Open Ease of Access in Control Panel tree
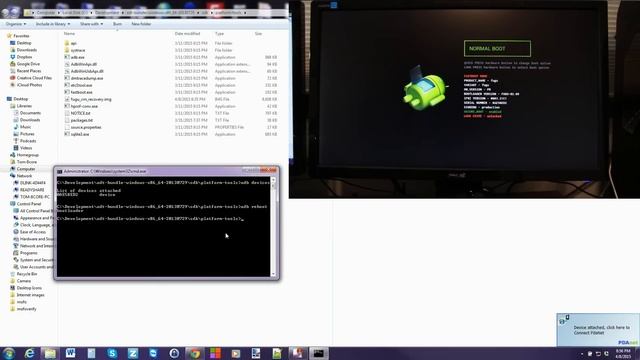Viewport: 640px width, 360px height. pos(33,232)
